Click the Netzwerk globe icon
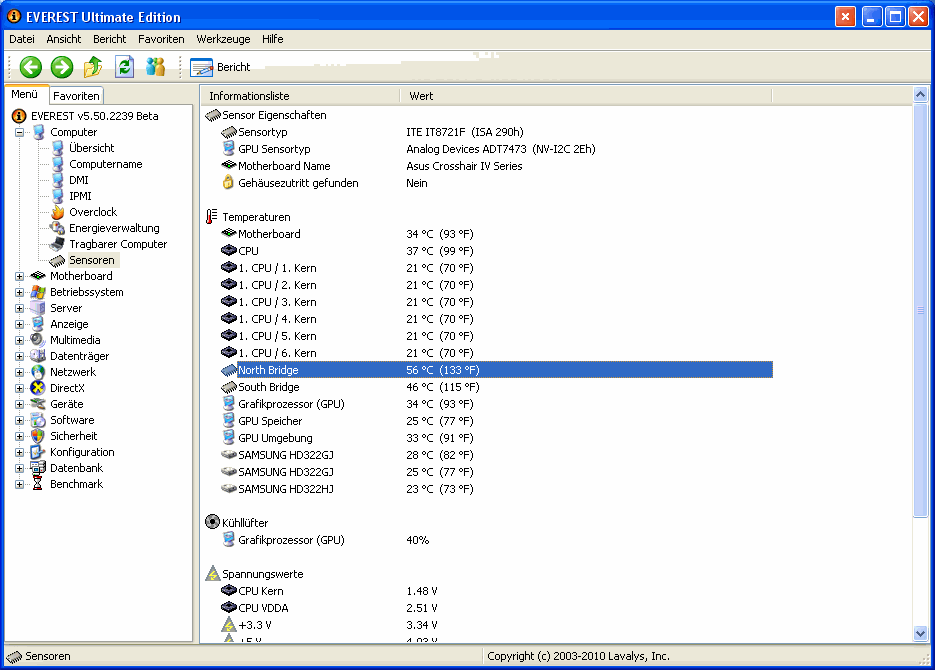This screenshot has width=935, height=670. click(x=38, y=371)
